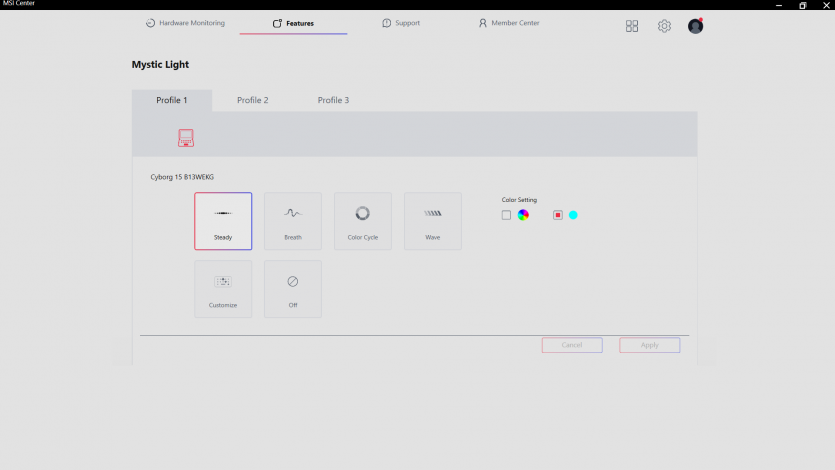The image size is (835, 470).
Task: Enable the rainbow color checkbox
Action: pos(507,215)
